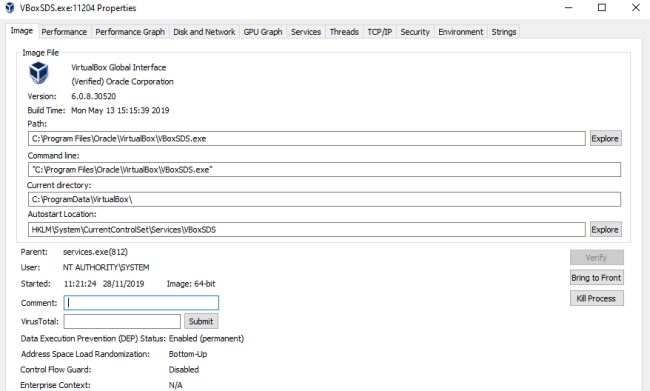This screenshot has width=650, height=391.
Task: Click the DEP status Enabled (permanent)
Action: [206, 339]
